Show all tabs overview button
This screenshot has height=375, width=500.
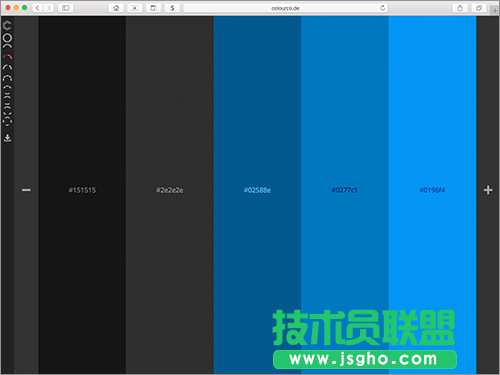(479, 8)
